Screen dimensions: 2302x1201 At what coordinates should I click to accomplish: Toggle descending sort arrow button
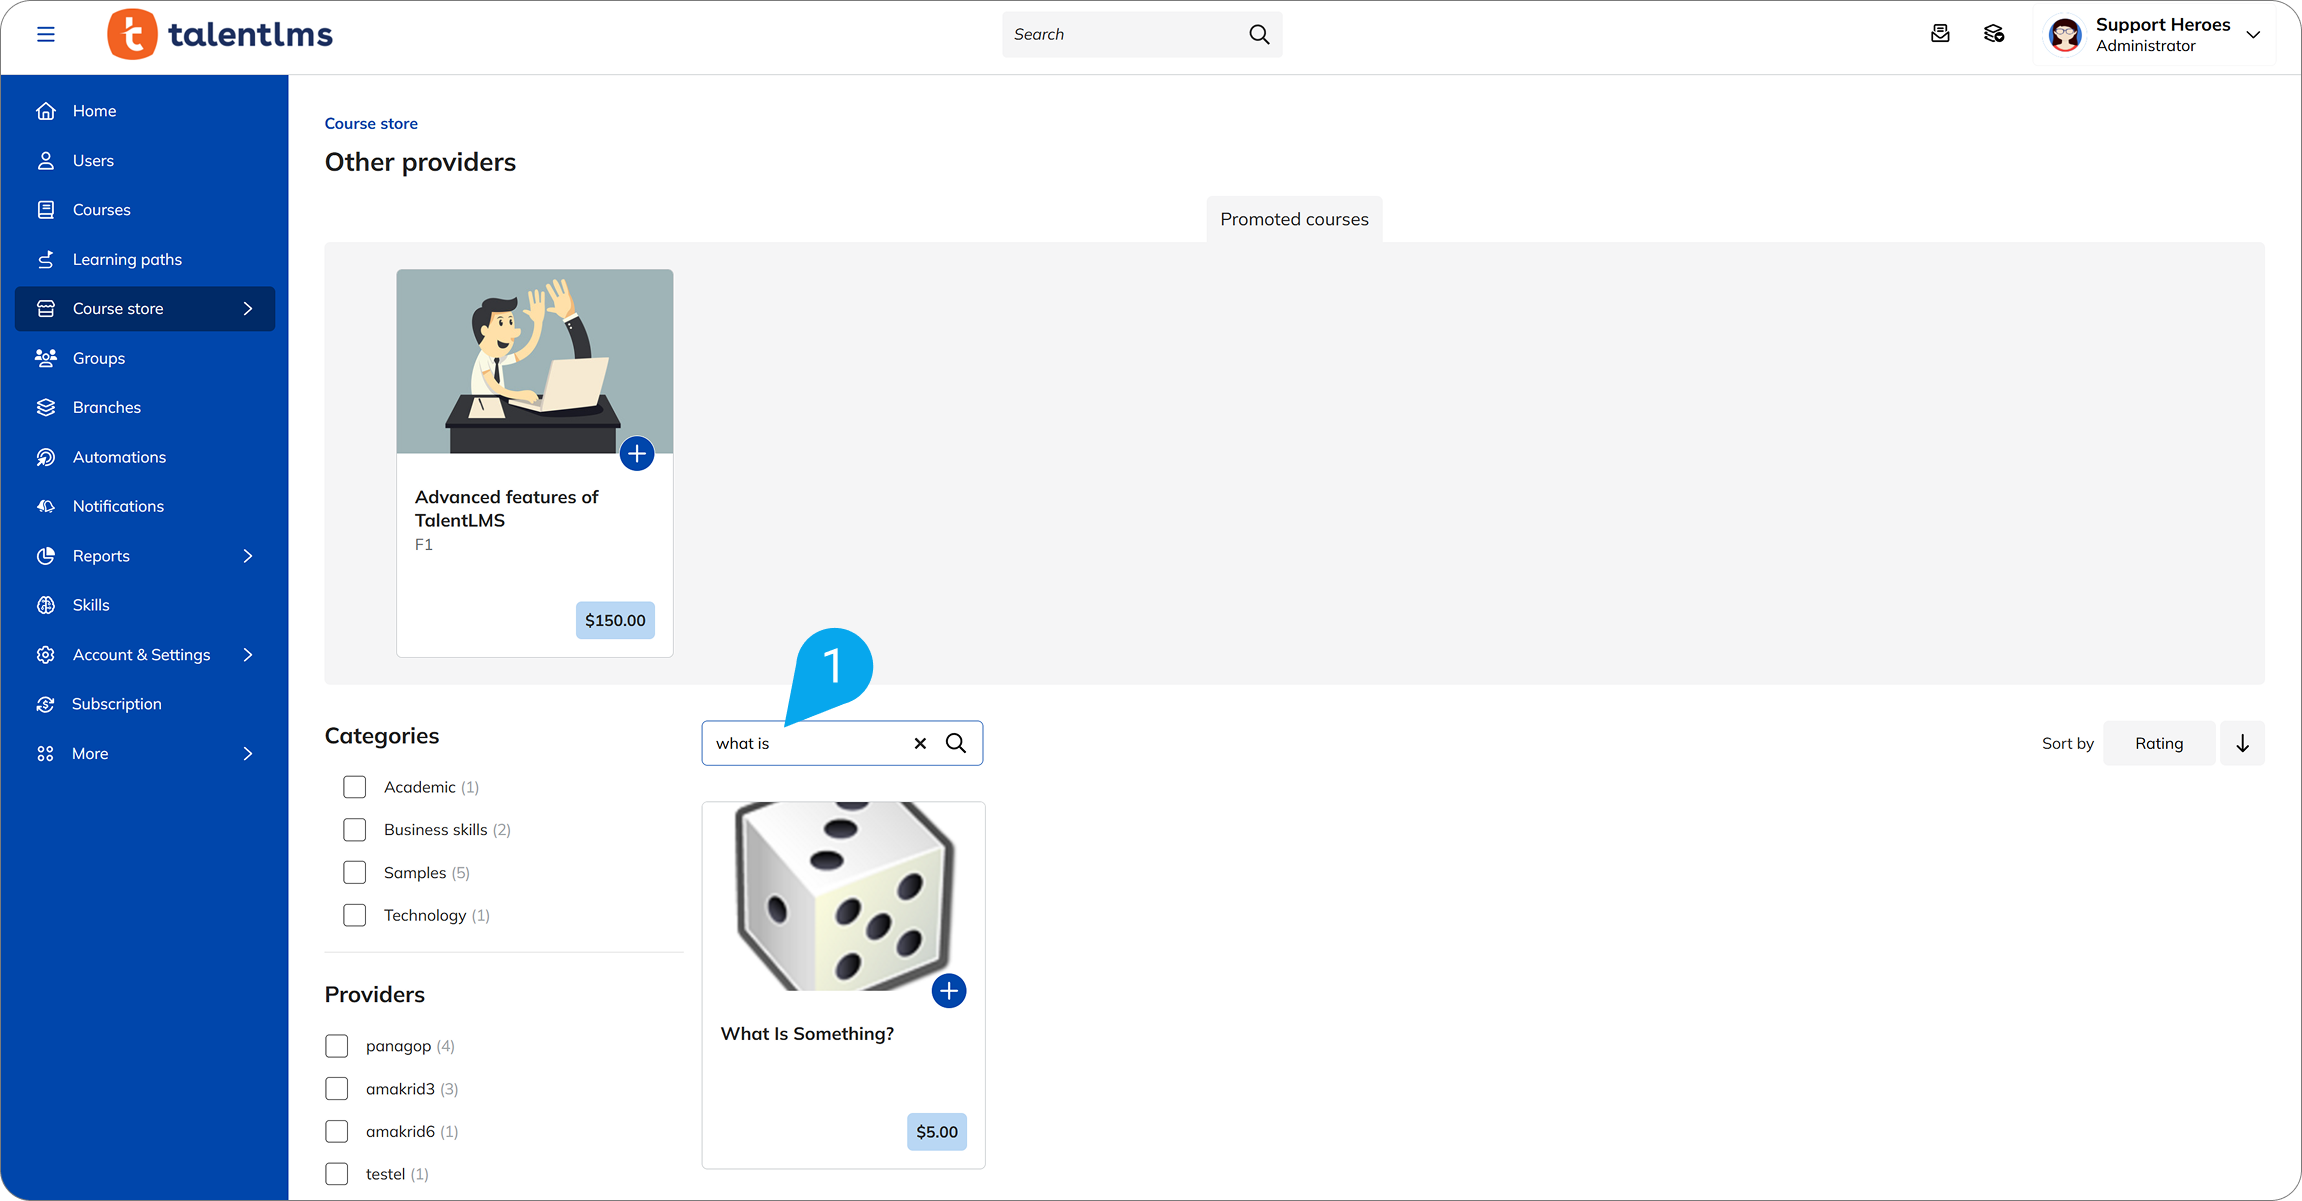tap(2242, 743)
